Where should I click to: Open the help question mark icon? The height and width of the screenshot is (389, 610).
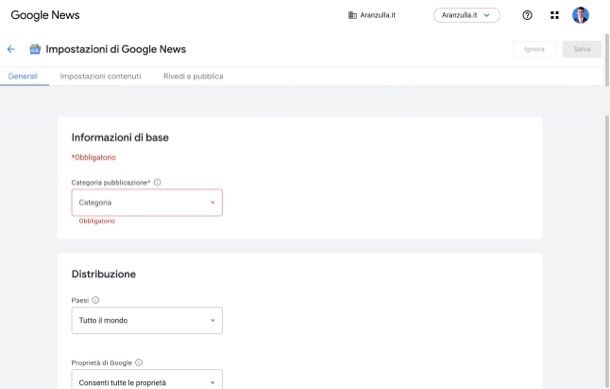click(x=527, y=15)
